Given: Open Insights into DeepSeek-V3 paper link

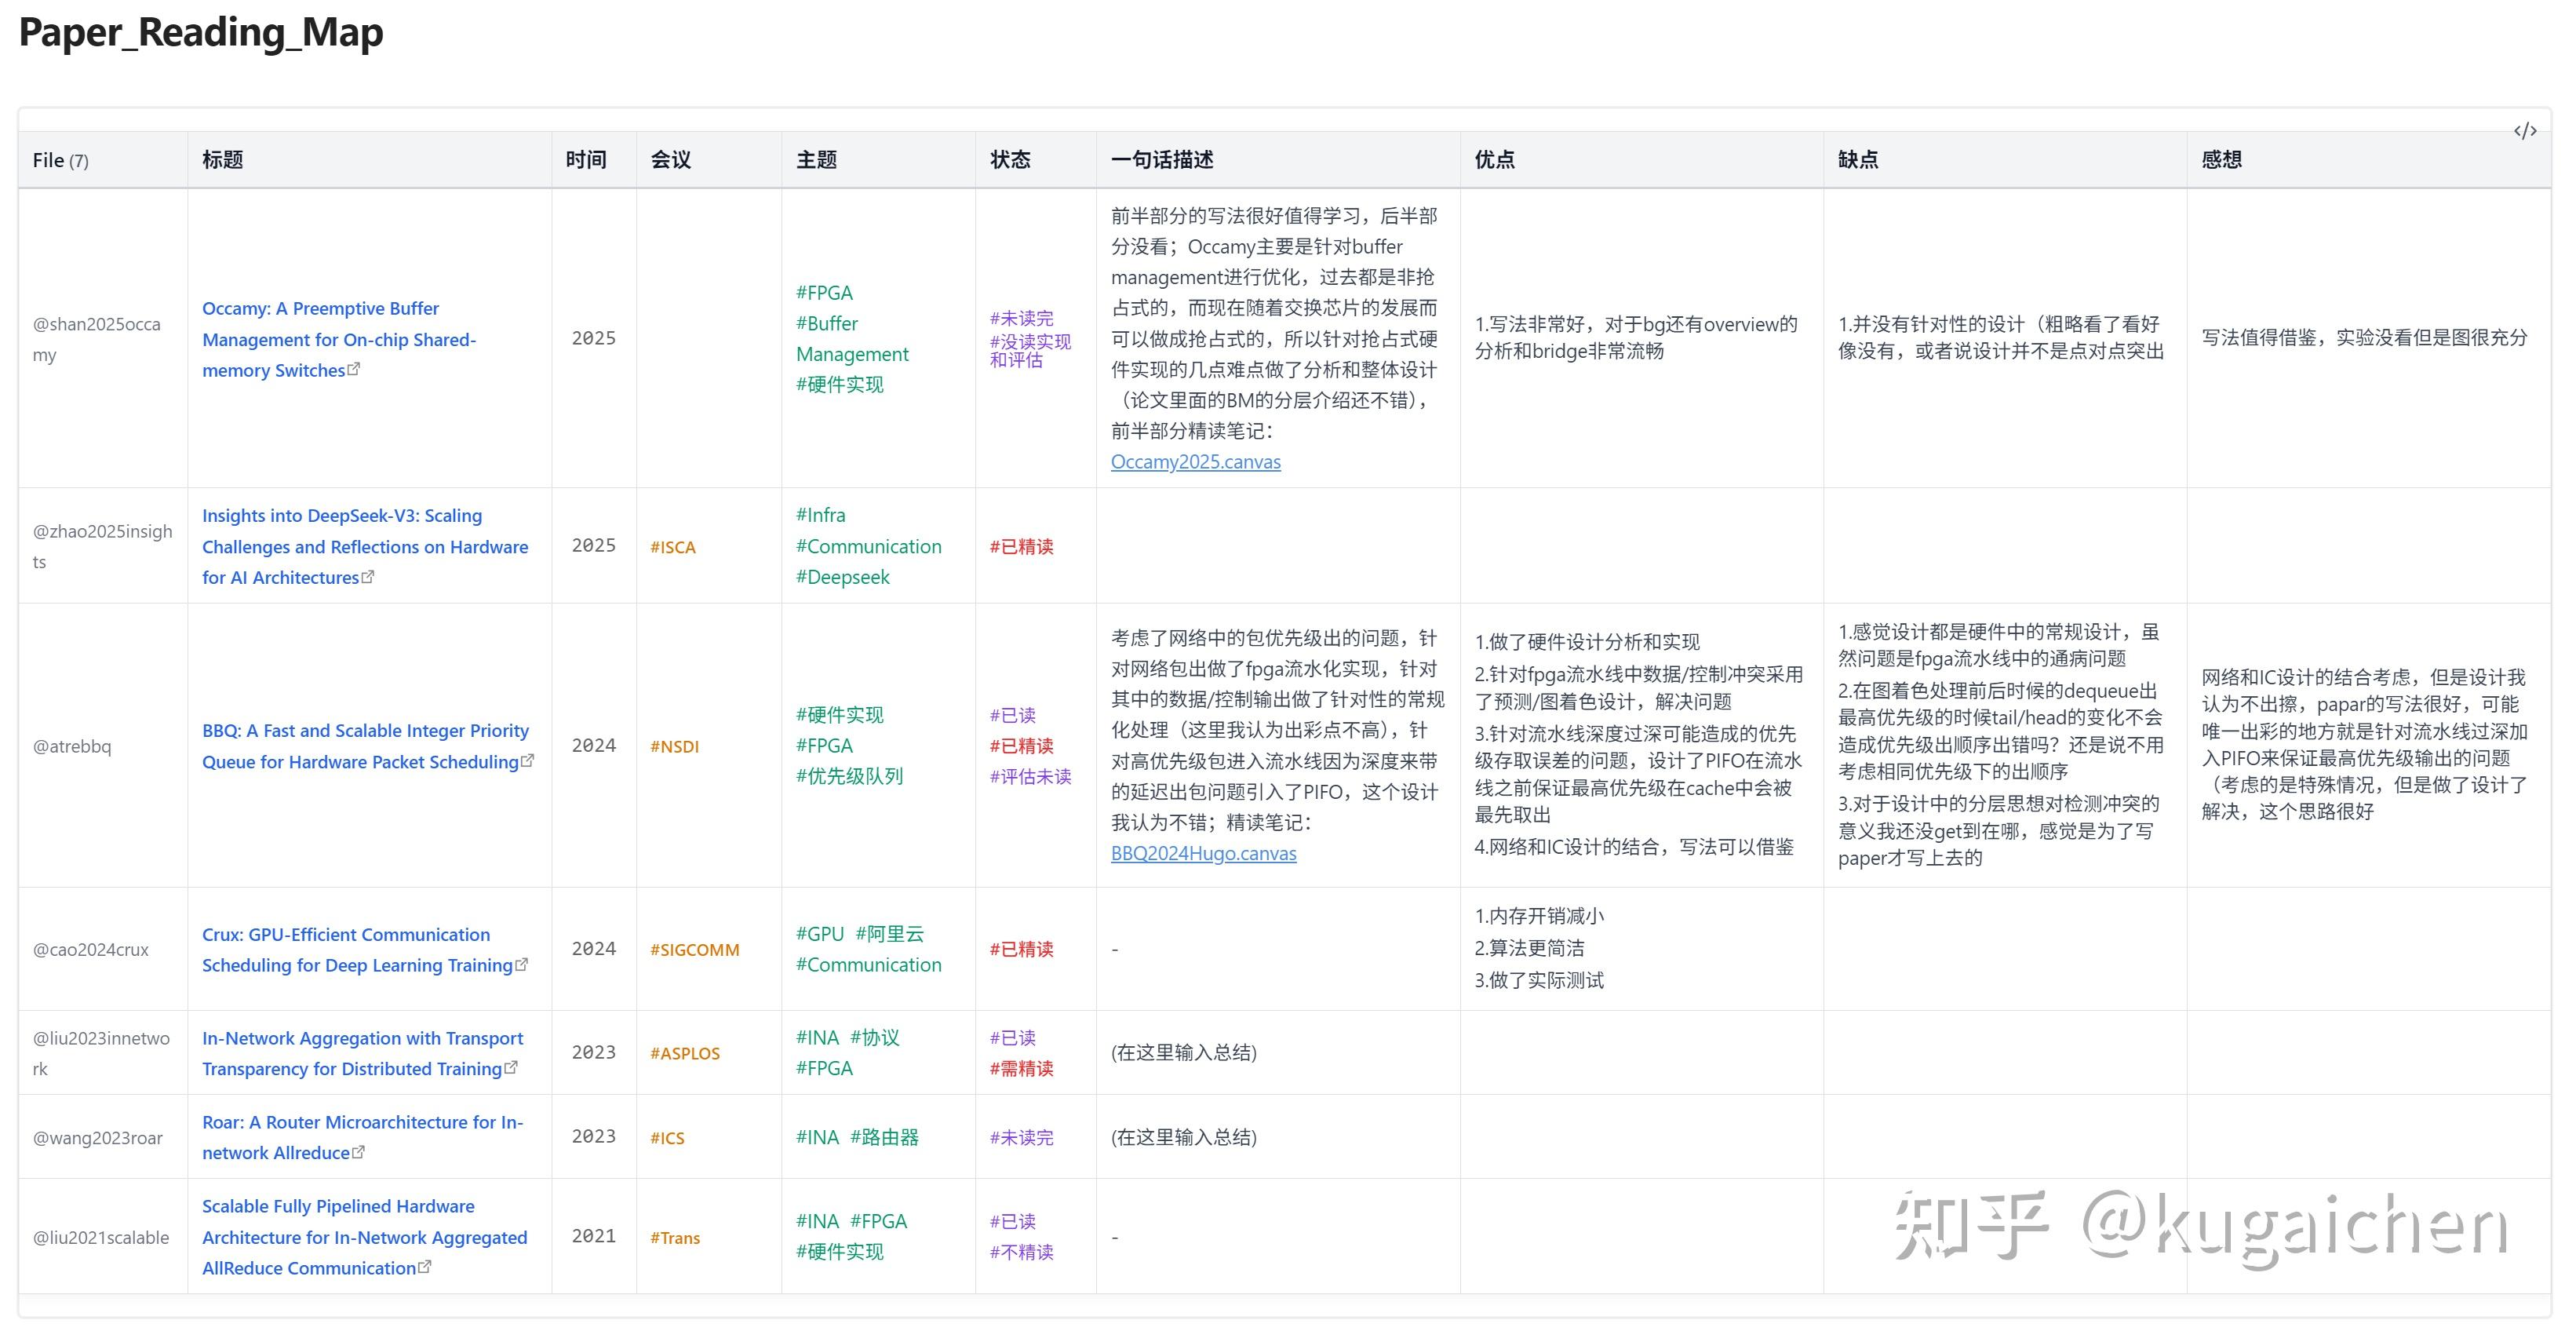Looking at the screenshot, I should 365,546.
